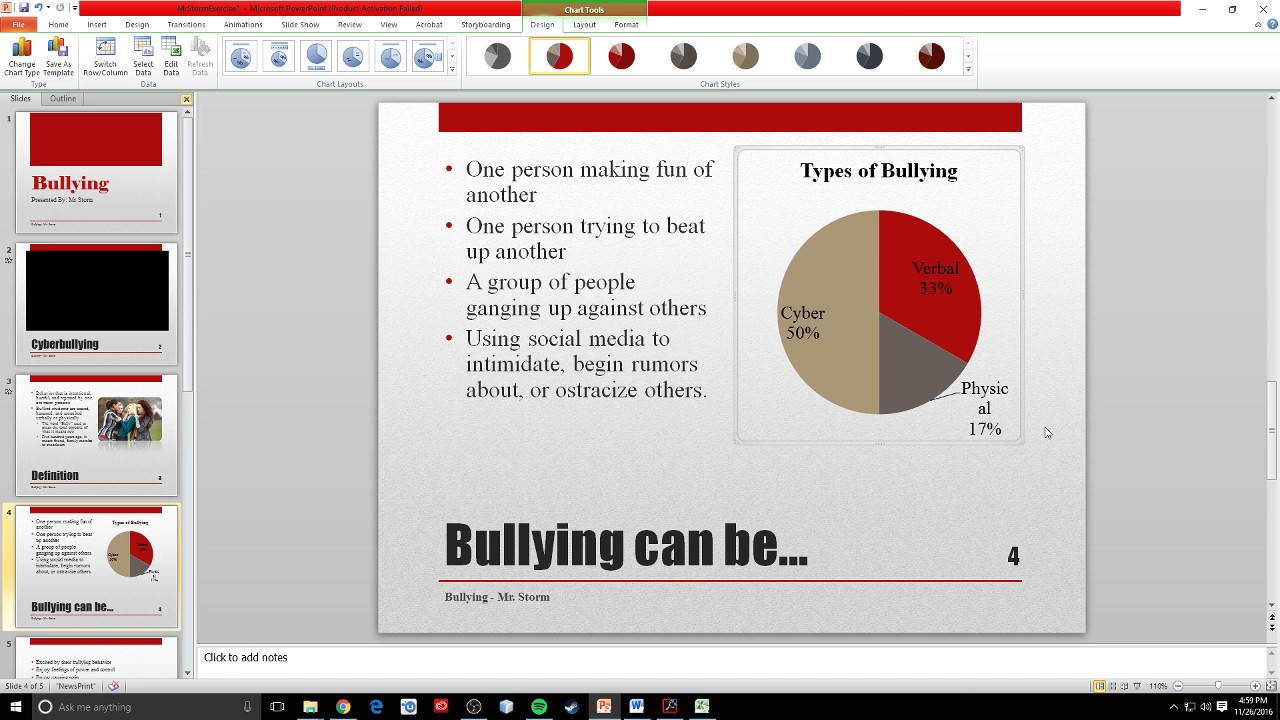Open the Animations ribbon tab
Viewport: 1280px width, 720px height.
[243, 24]
